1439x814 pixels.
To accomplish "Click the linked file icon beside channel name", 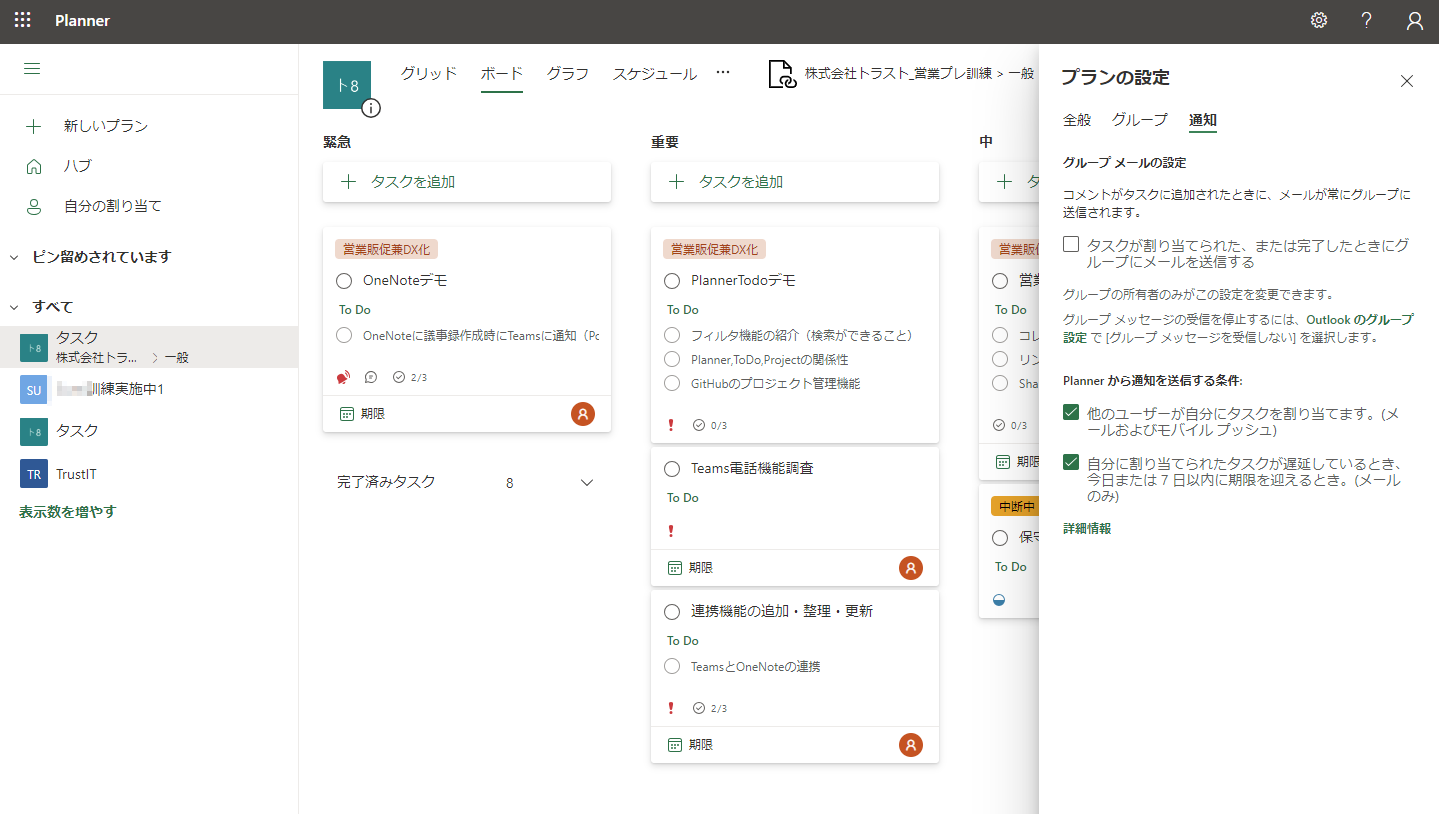I will pos(782,74).
